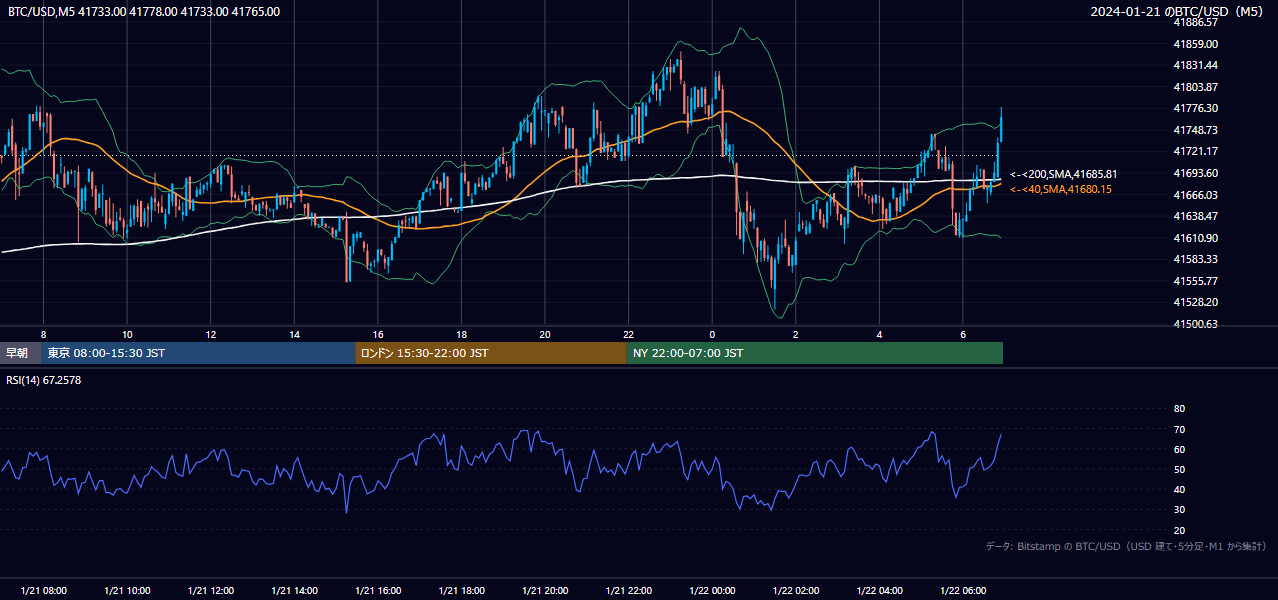
Task: Click the 41859.00 price axis label
Action: tap(1195, 44)
